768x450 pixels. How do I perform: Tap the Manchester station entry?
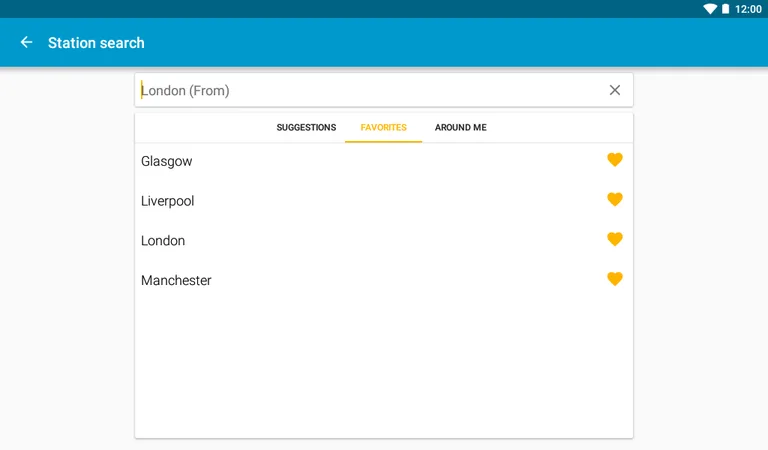(176, 281)
